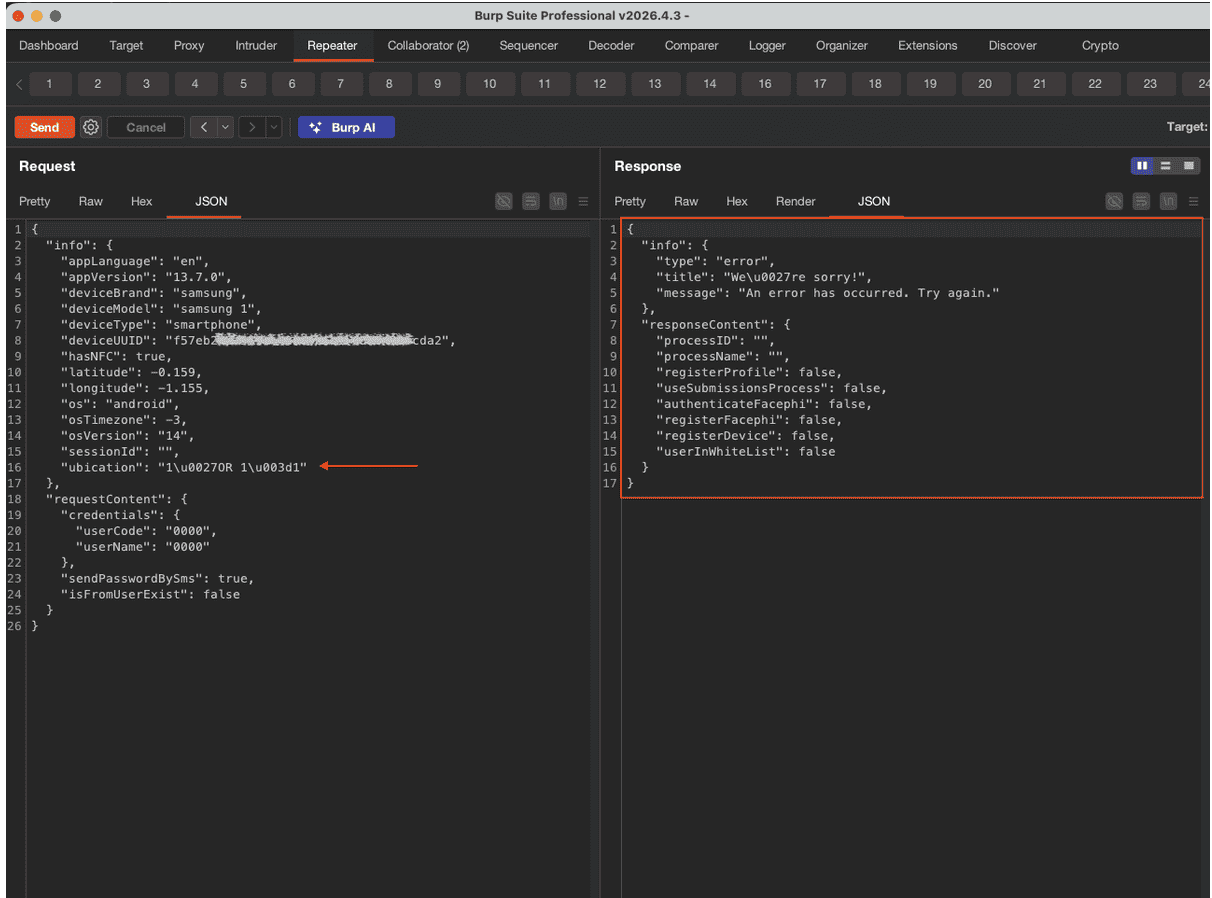Image resolution: width=1212 pixels, height=898 pixels.
Task: Click the response "message" error line
Action: [828, 293]
